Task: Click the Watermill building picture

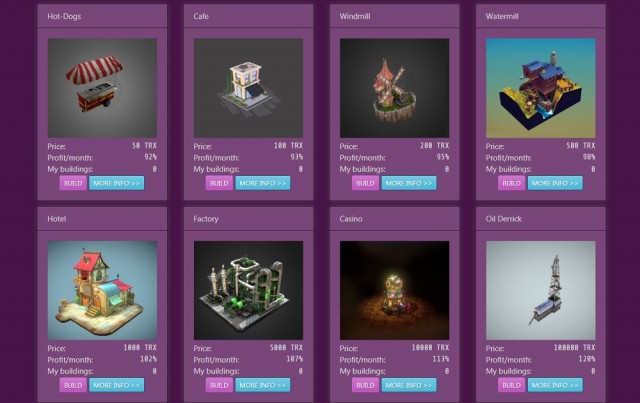Action: coord(540,88)
